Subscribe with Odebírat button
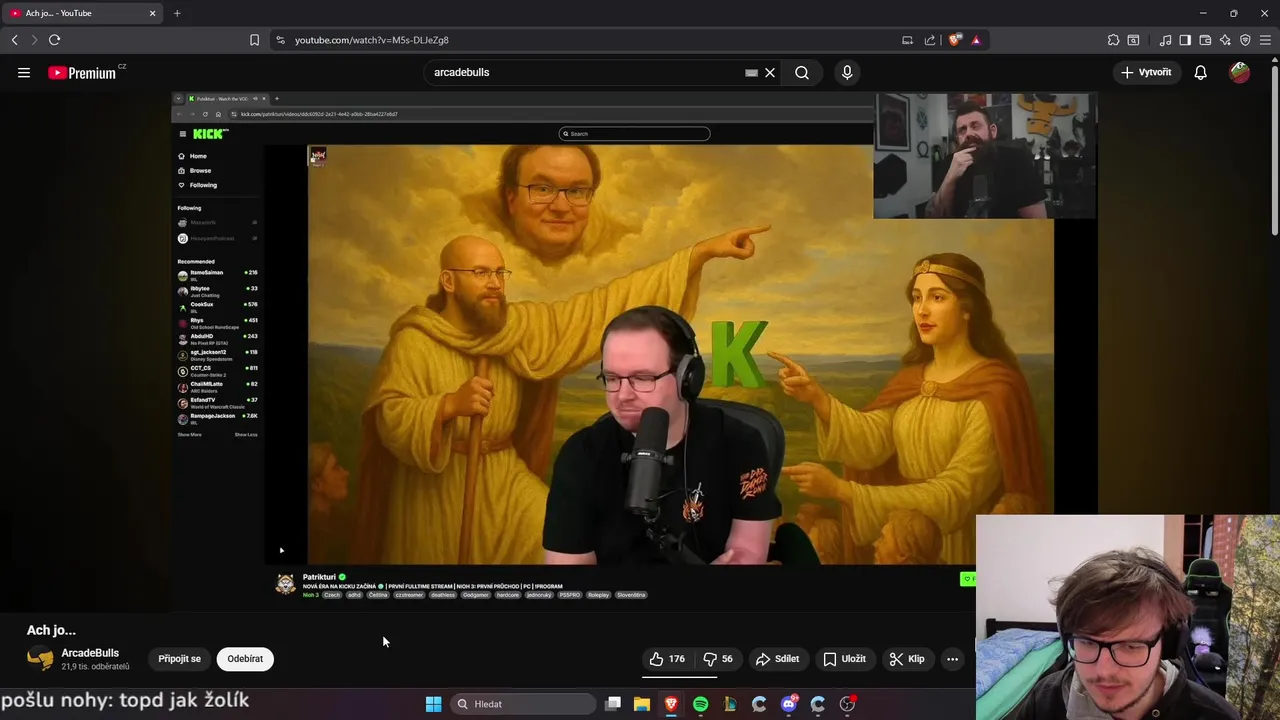Screen dimensions: 1280x720 (245, 659)
